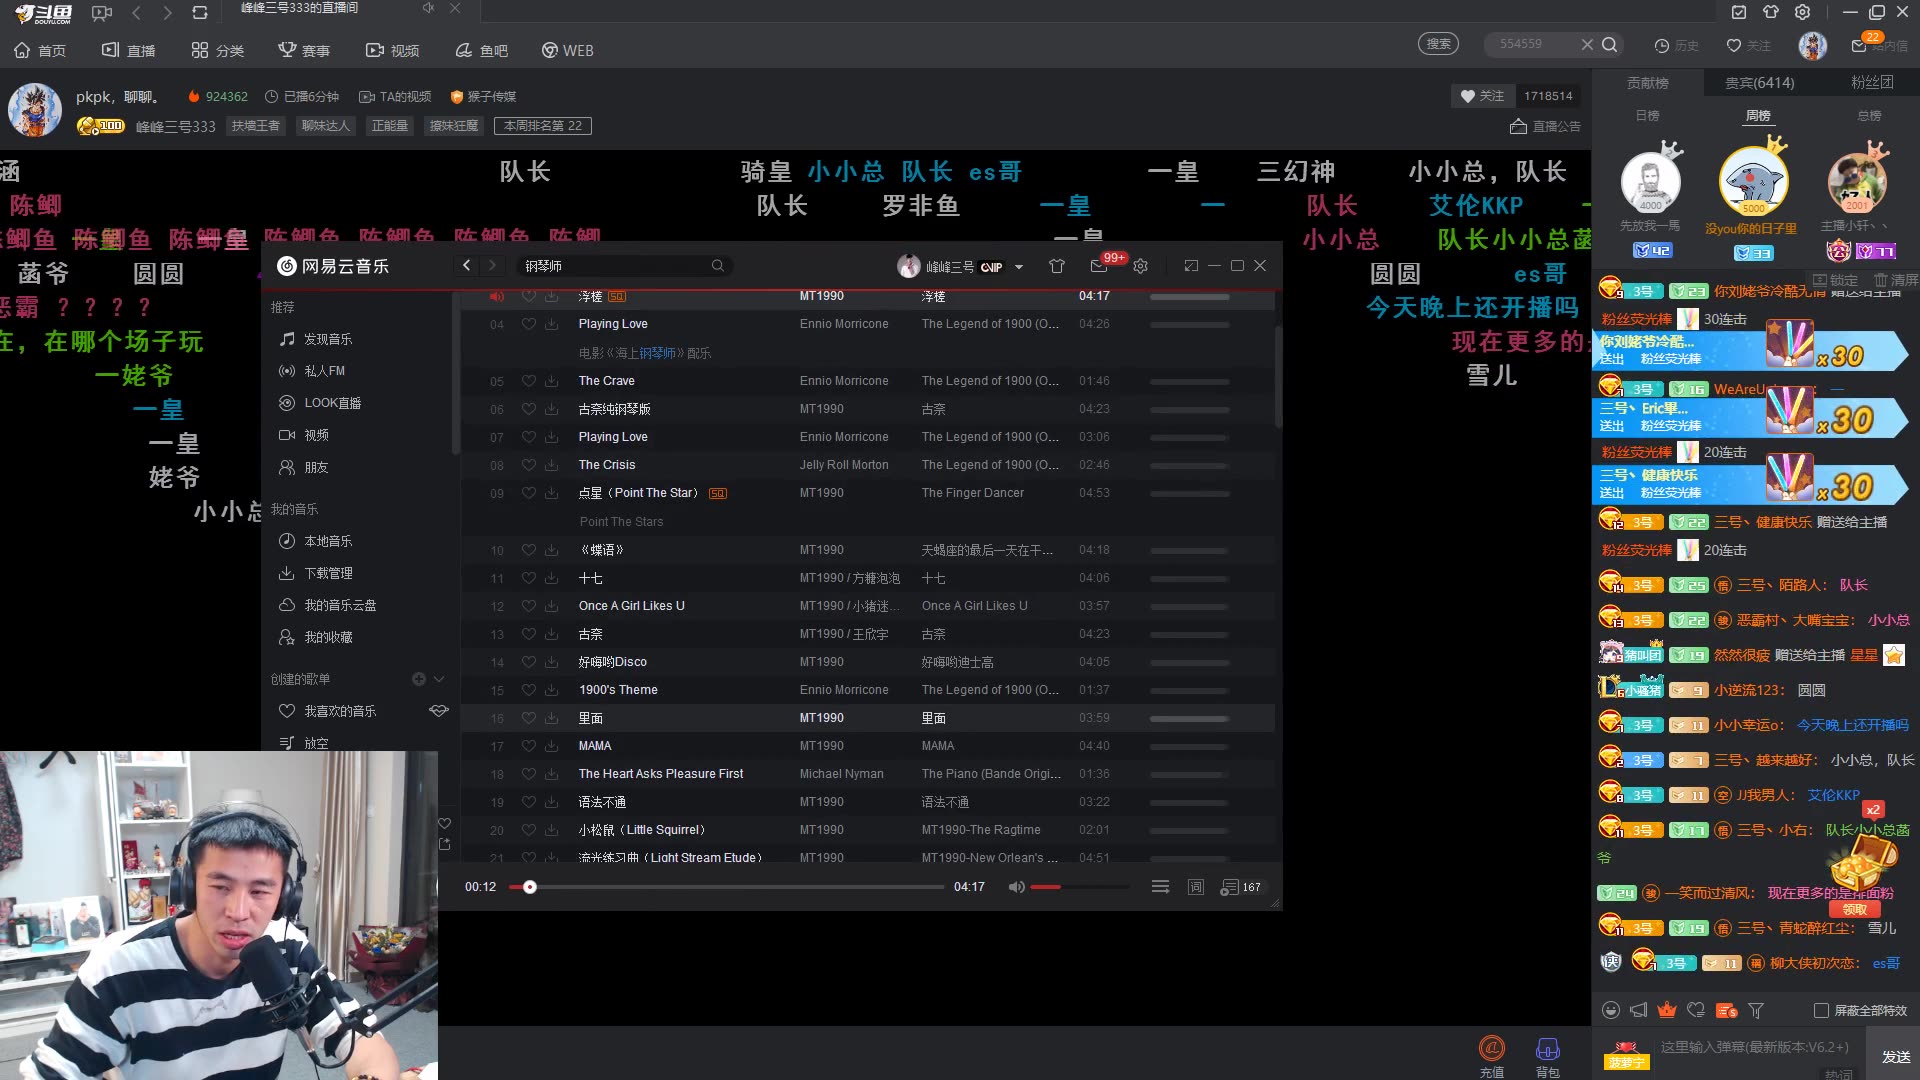This screenshot has height=1080, width=1920.
Task: Like the song MAMA
Action: click(528, 746)
